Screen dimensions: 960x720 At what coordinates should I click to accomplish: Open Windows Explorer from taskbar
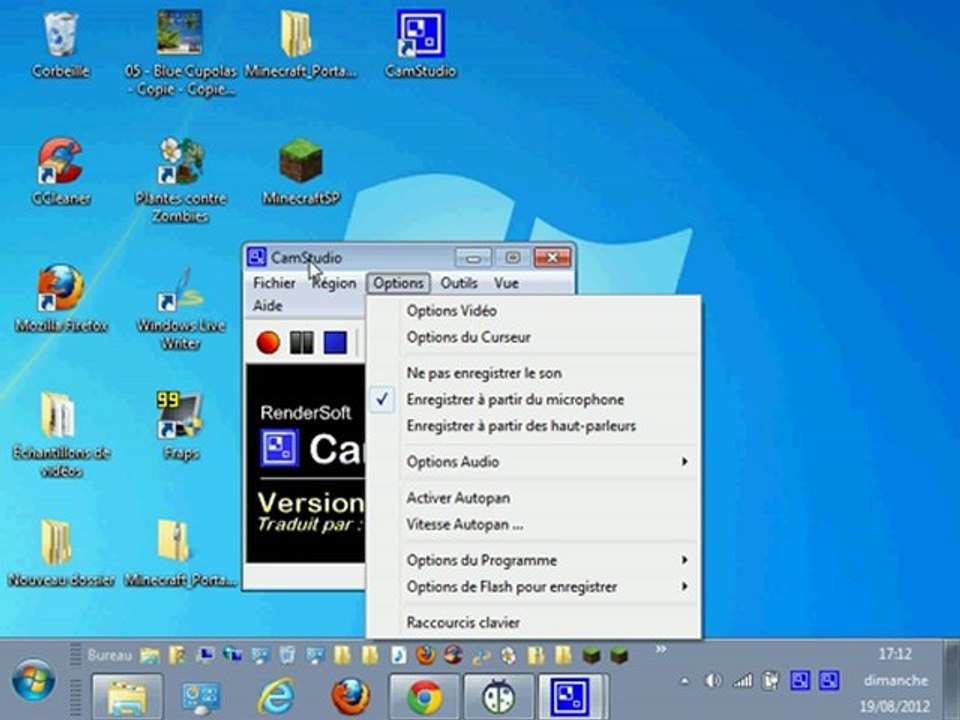click(x=127, y=696)
